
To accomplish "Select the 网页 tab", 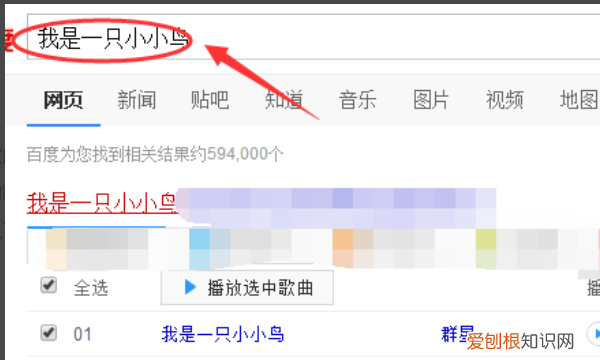I will 63,100.
